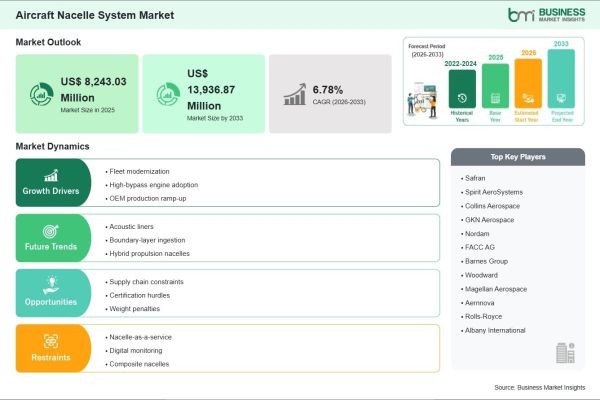600x400 pixels.
Task: Click Rolls-Royce in the key players list
Action: [482, 317]
